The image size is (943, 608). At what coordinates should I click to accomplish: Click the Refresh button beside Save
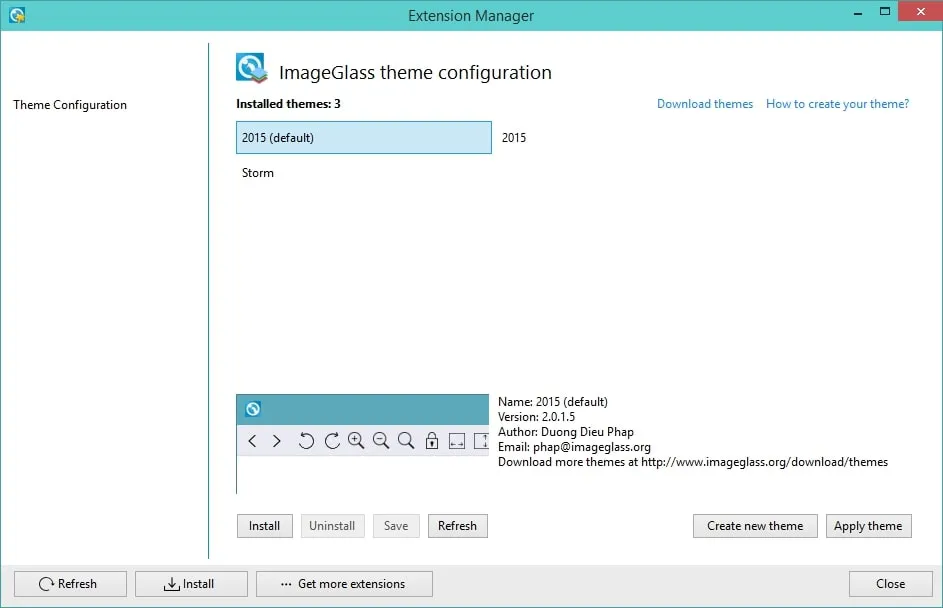click(x=458, y=526)
